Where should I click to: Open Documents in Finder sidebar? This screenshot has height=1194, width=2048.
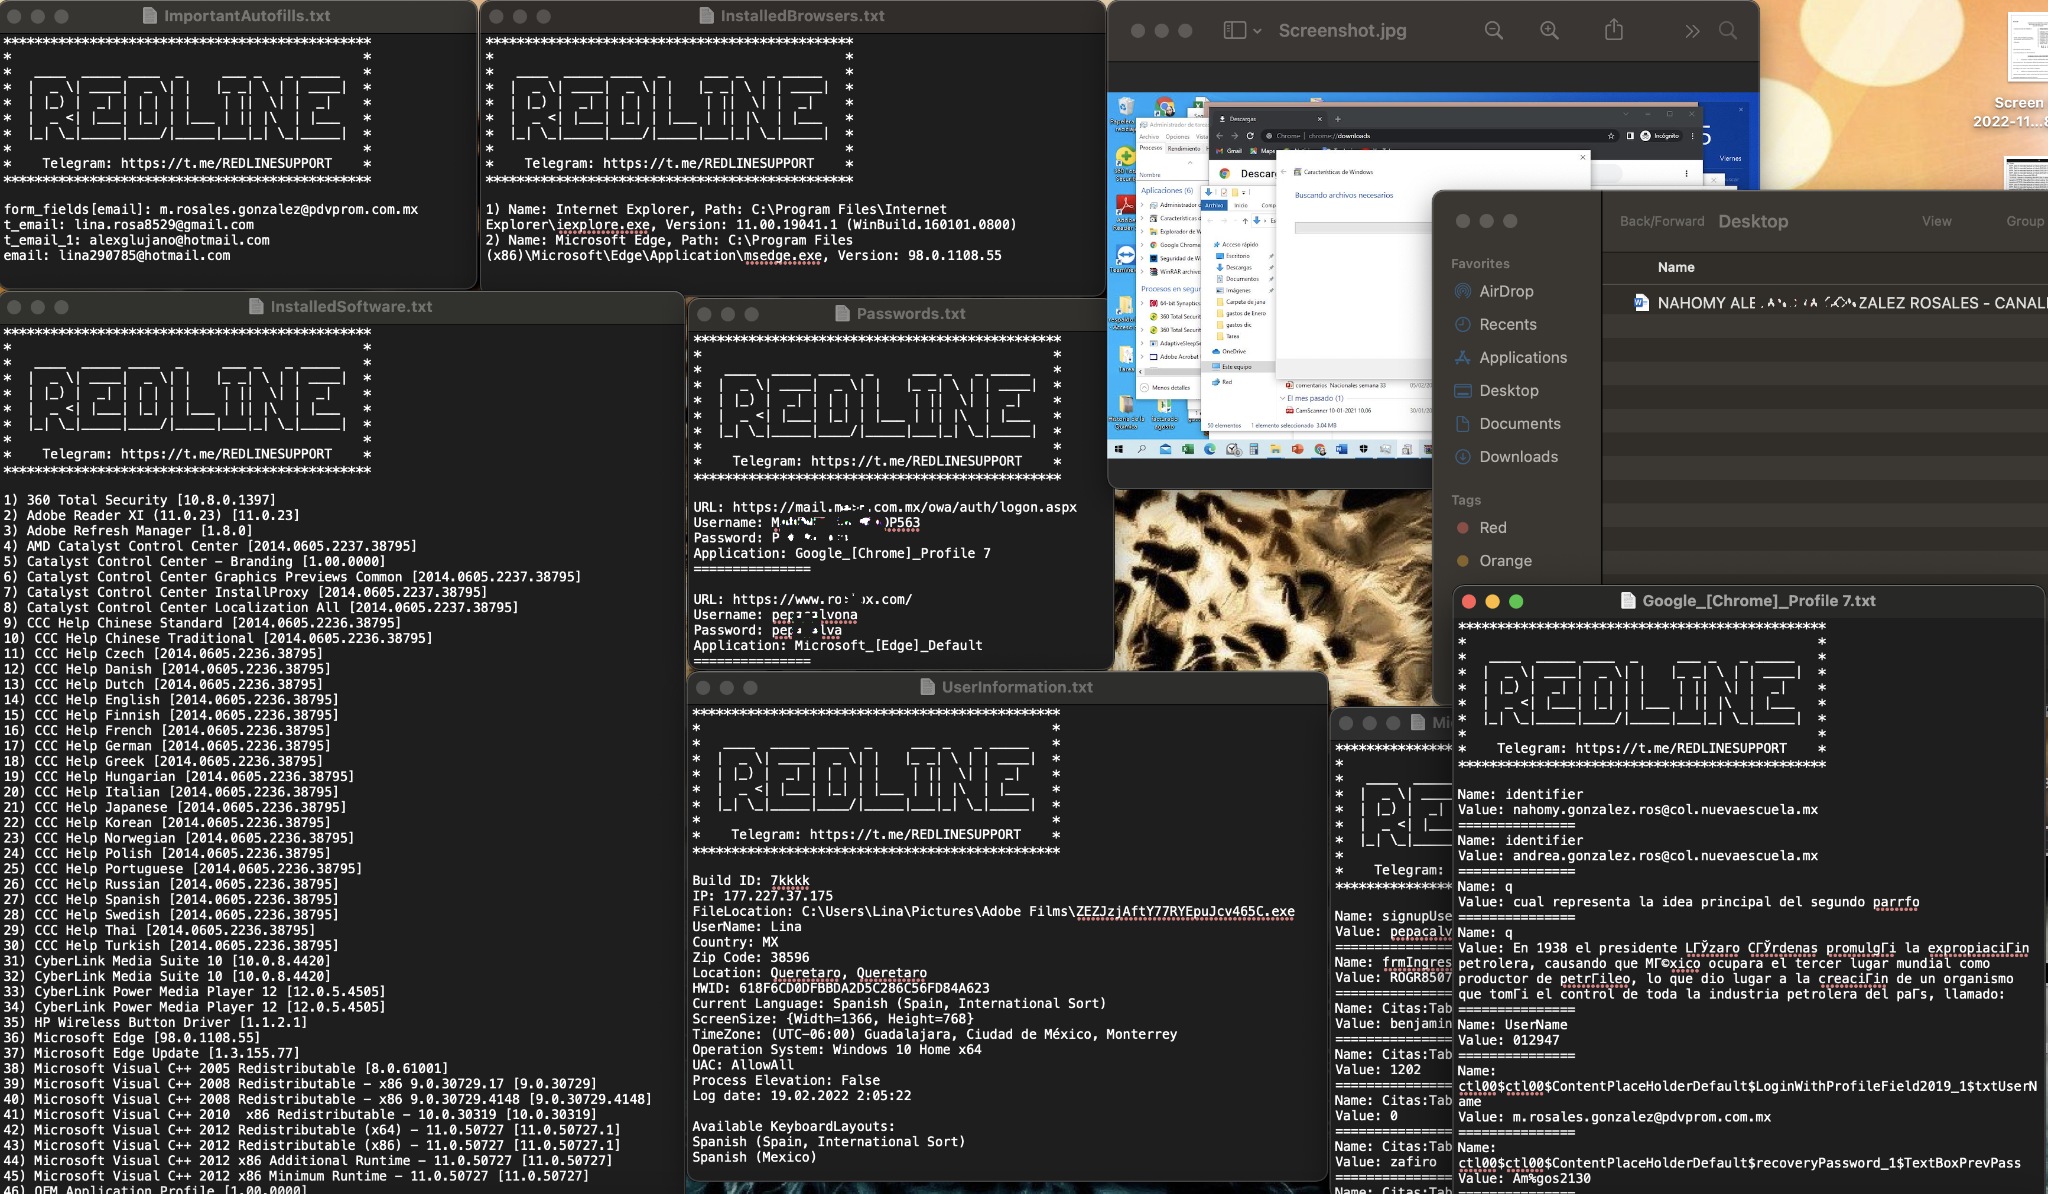[1520, 423]
